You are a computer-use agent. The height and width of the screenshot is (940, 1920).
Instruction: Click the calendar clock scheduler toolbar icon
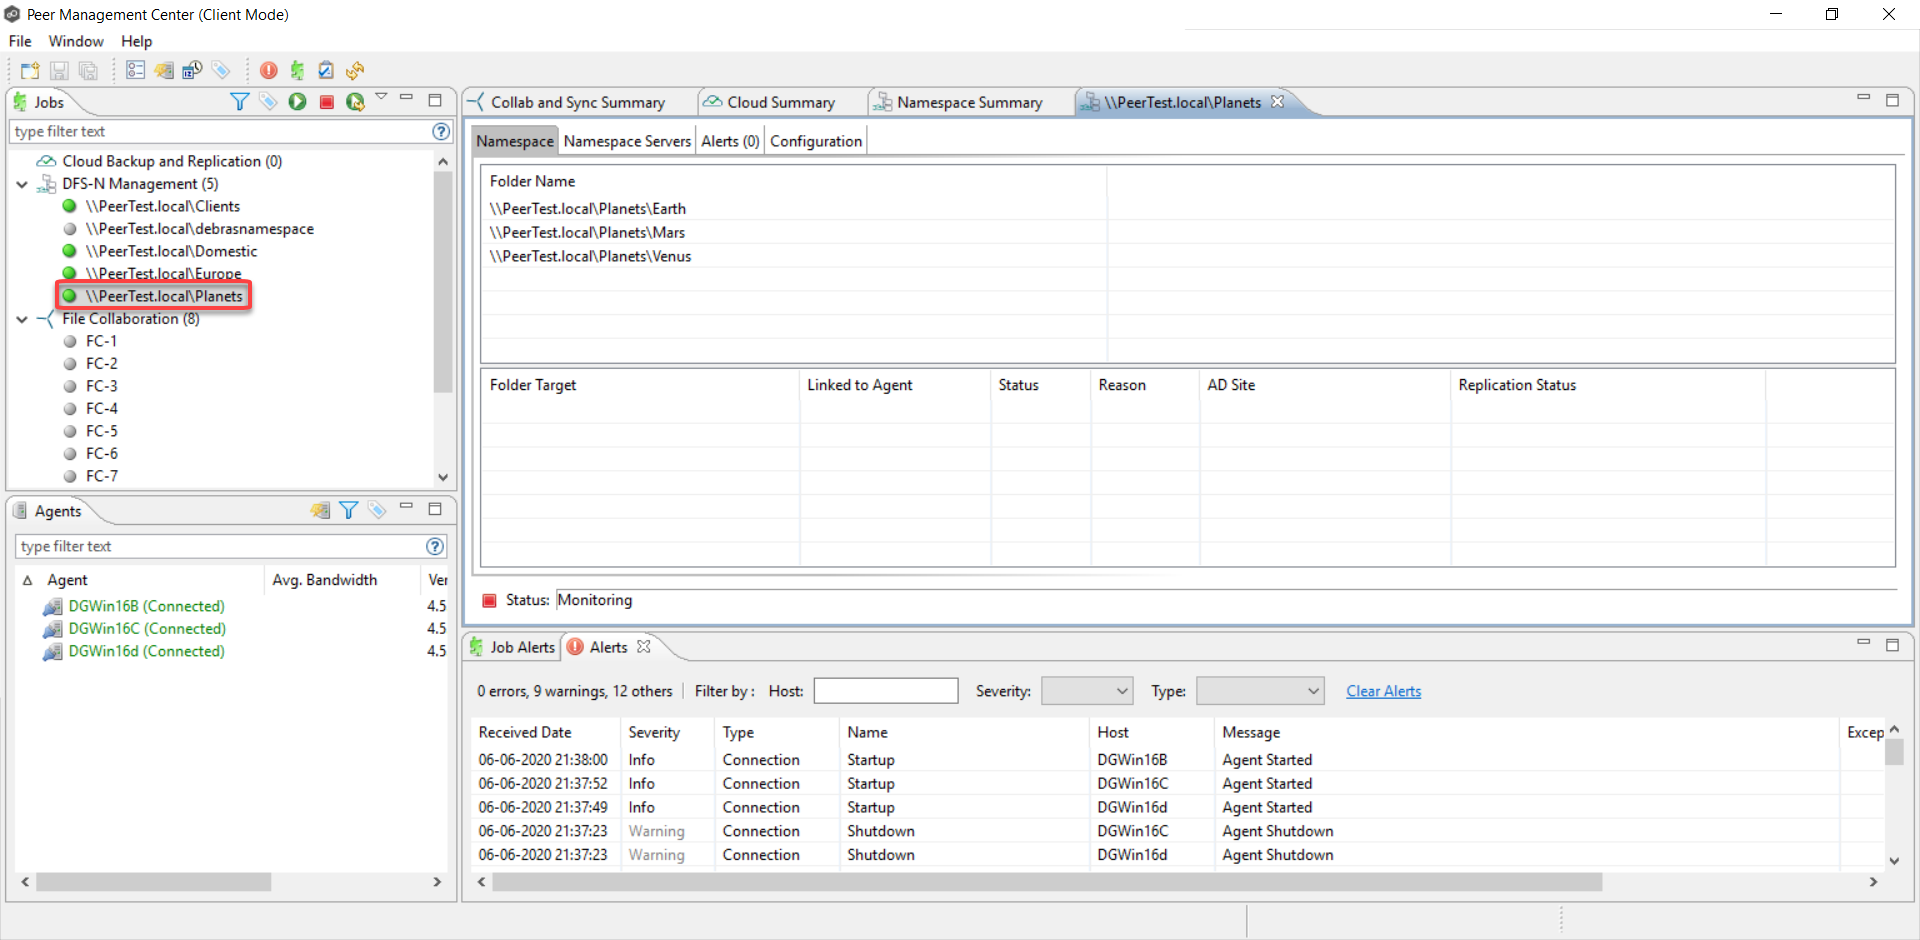coord(192,70)
